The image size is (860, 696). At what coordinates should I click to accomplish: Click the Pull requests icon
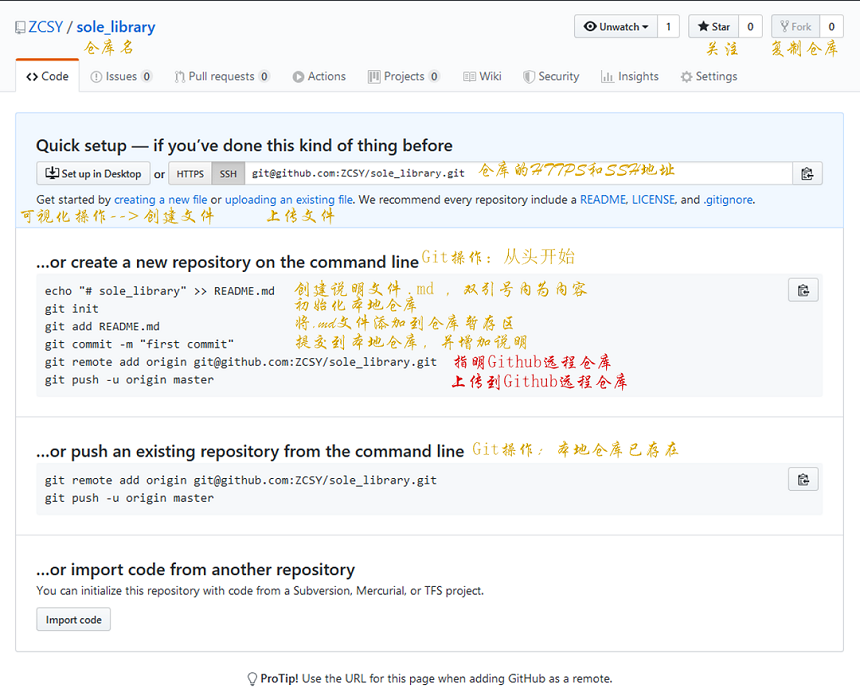click(179, 77)
